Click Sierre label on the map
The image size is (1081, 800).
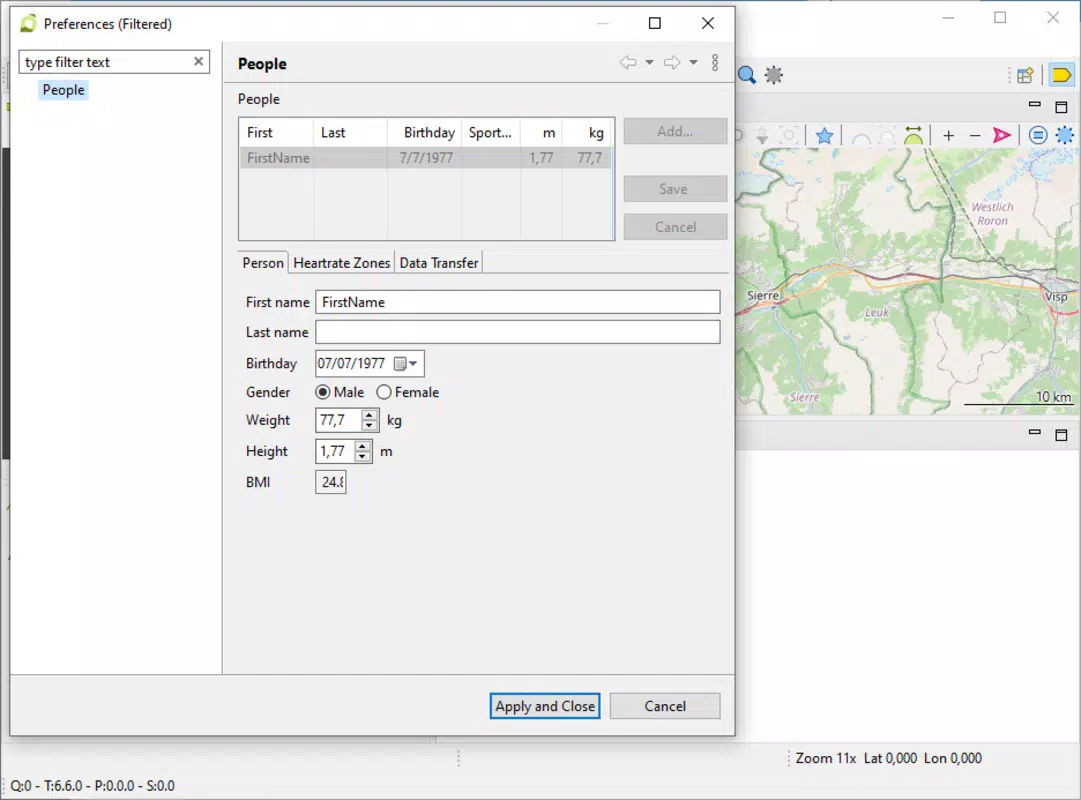click(x=762, y=295)
